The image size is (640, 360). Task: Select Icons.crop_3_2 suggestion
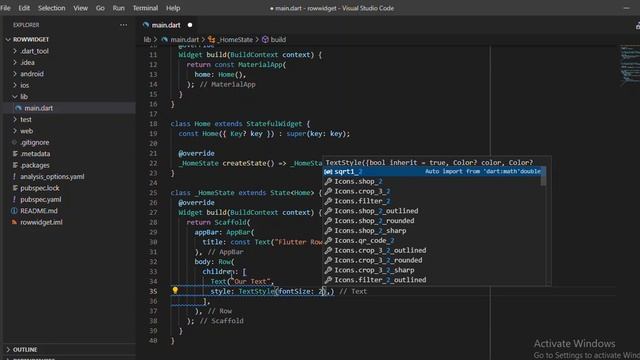[x=433, y=191]
